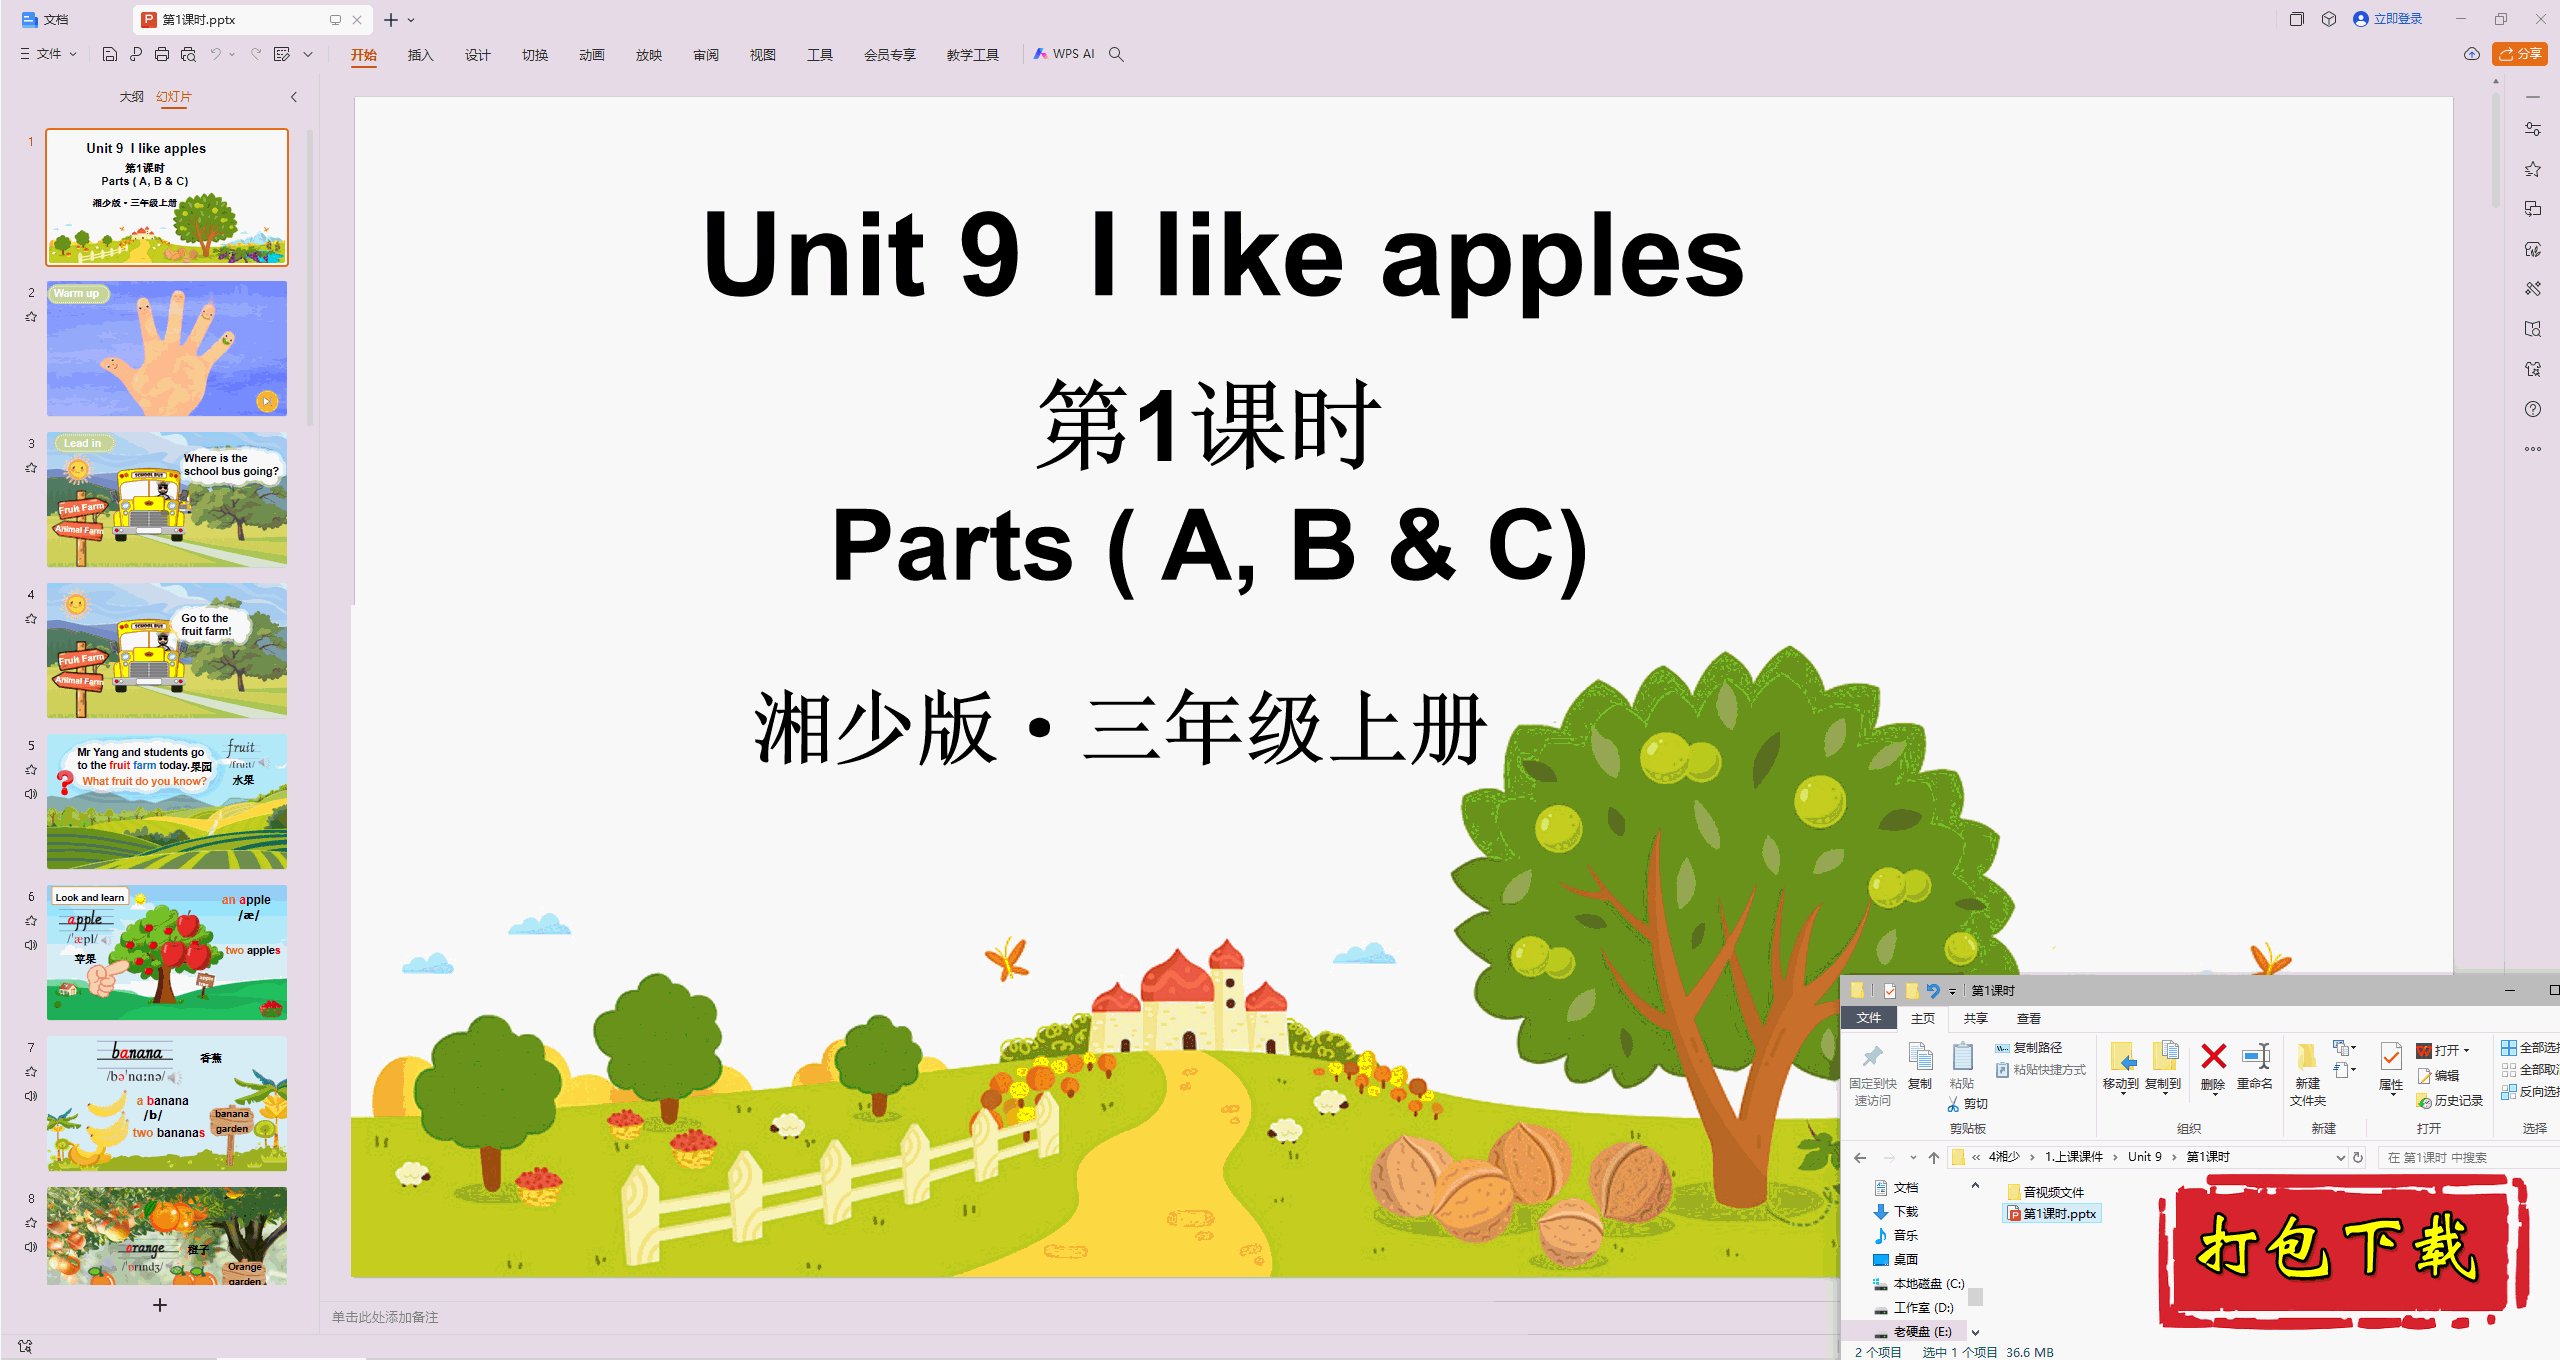The height and width of the screenshot is (1360, 2560).
Task: Click the export to PDF icon
Action: 136,54
